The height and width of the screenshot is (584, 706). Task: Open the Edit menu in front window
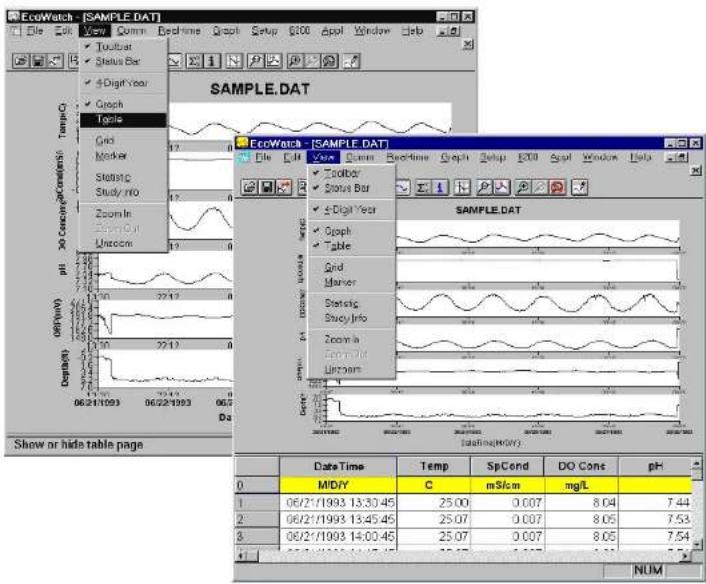pos(292,157)
